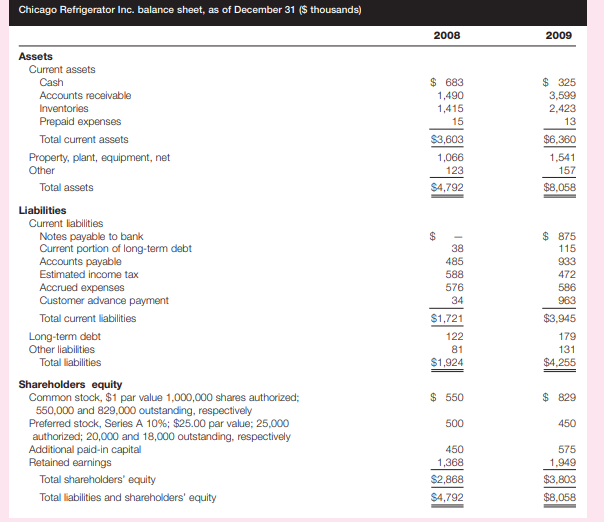
Task: Select the Estimated income tax label
Action: [x=89, y=275]
